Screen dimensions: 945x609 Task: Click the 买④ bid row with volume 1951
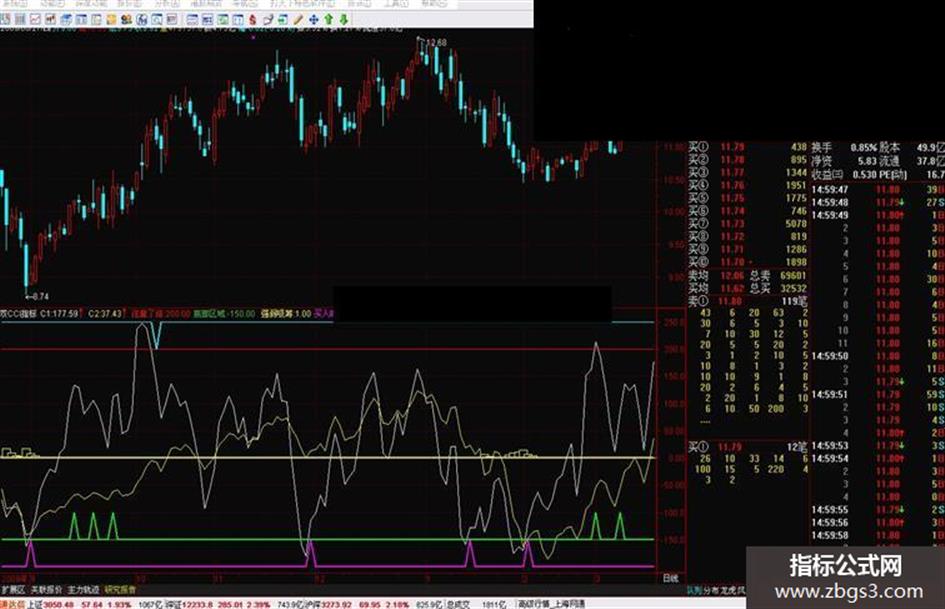pyautogui.click(x=747, y=185)
